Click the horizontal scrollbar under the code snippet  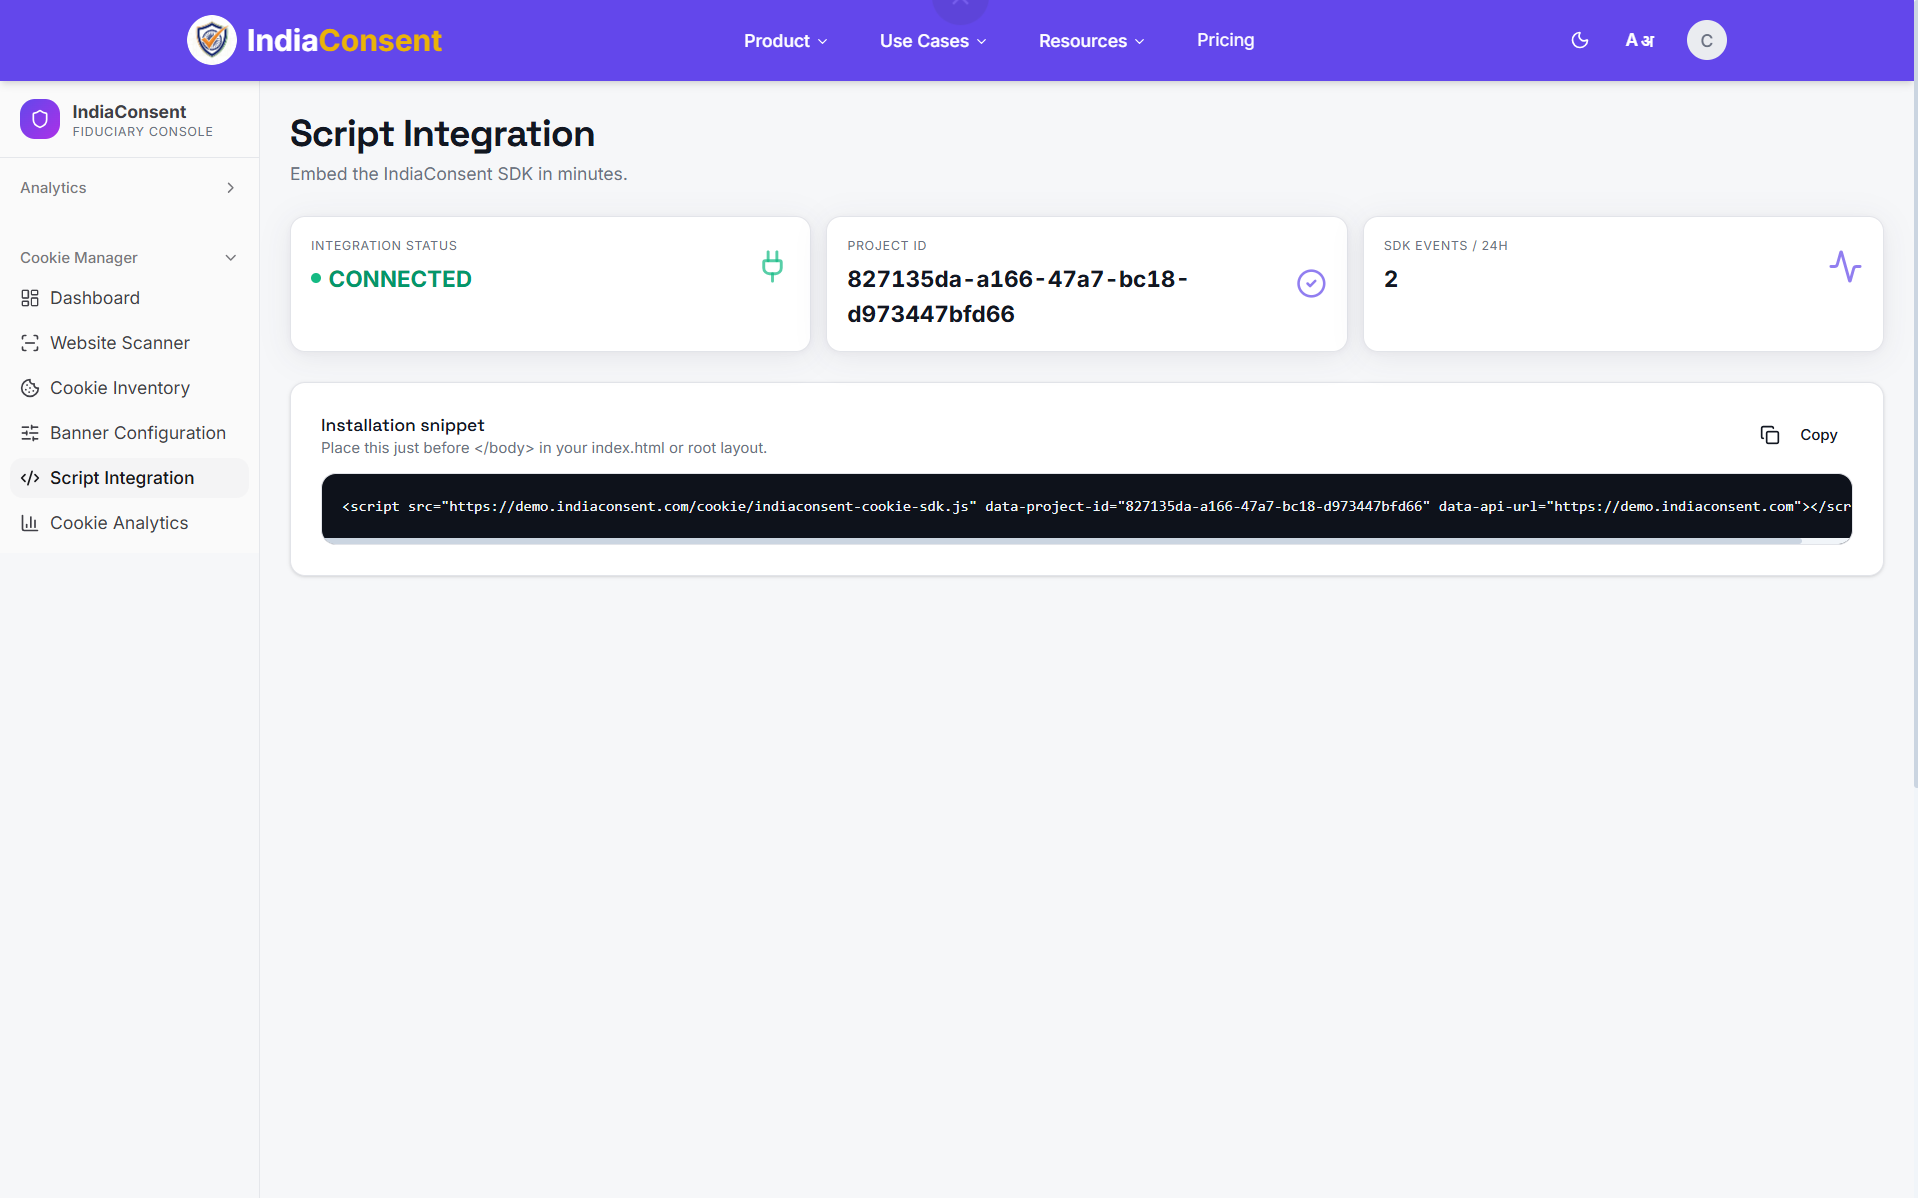pos(1061,541)
